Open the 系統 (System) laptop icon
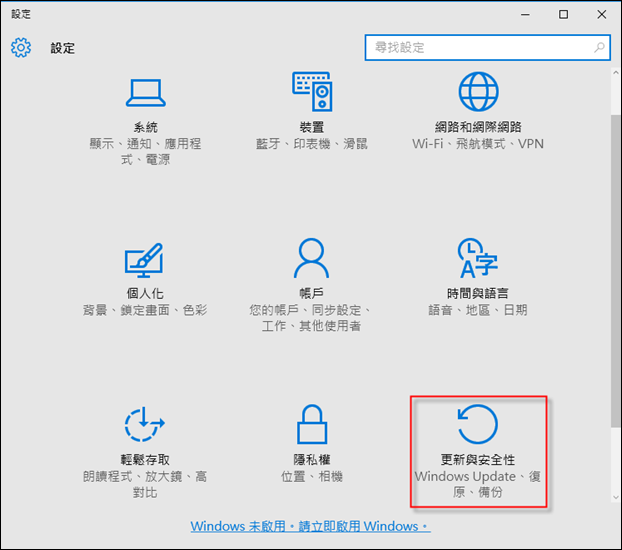The image size is (622, 550). pos(146,93)
